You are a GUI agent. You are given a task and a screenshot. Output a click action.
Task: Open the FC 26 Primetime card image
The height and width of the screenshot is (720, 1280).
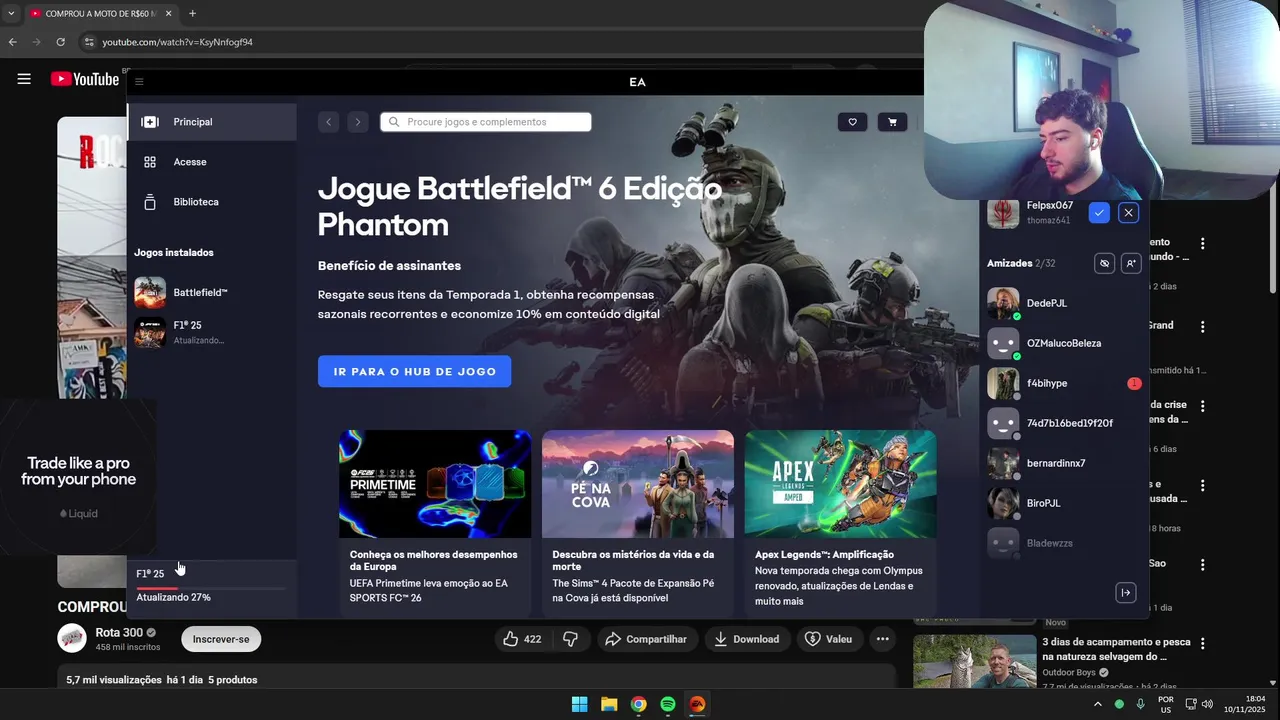click(435, 484)
